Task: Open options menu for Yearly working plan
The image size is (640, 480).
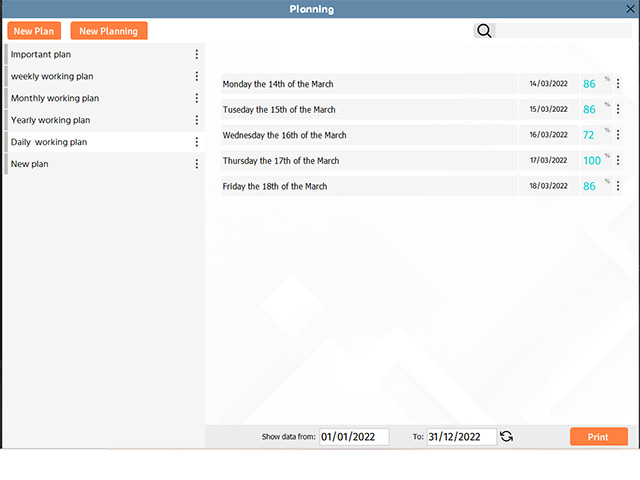Action: 197,120
